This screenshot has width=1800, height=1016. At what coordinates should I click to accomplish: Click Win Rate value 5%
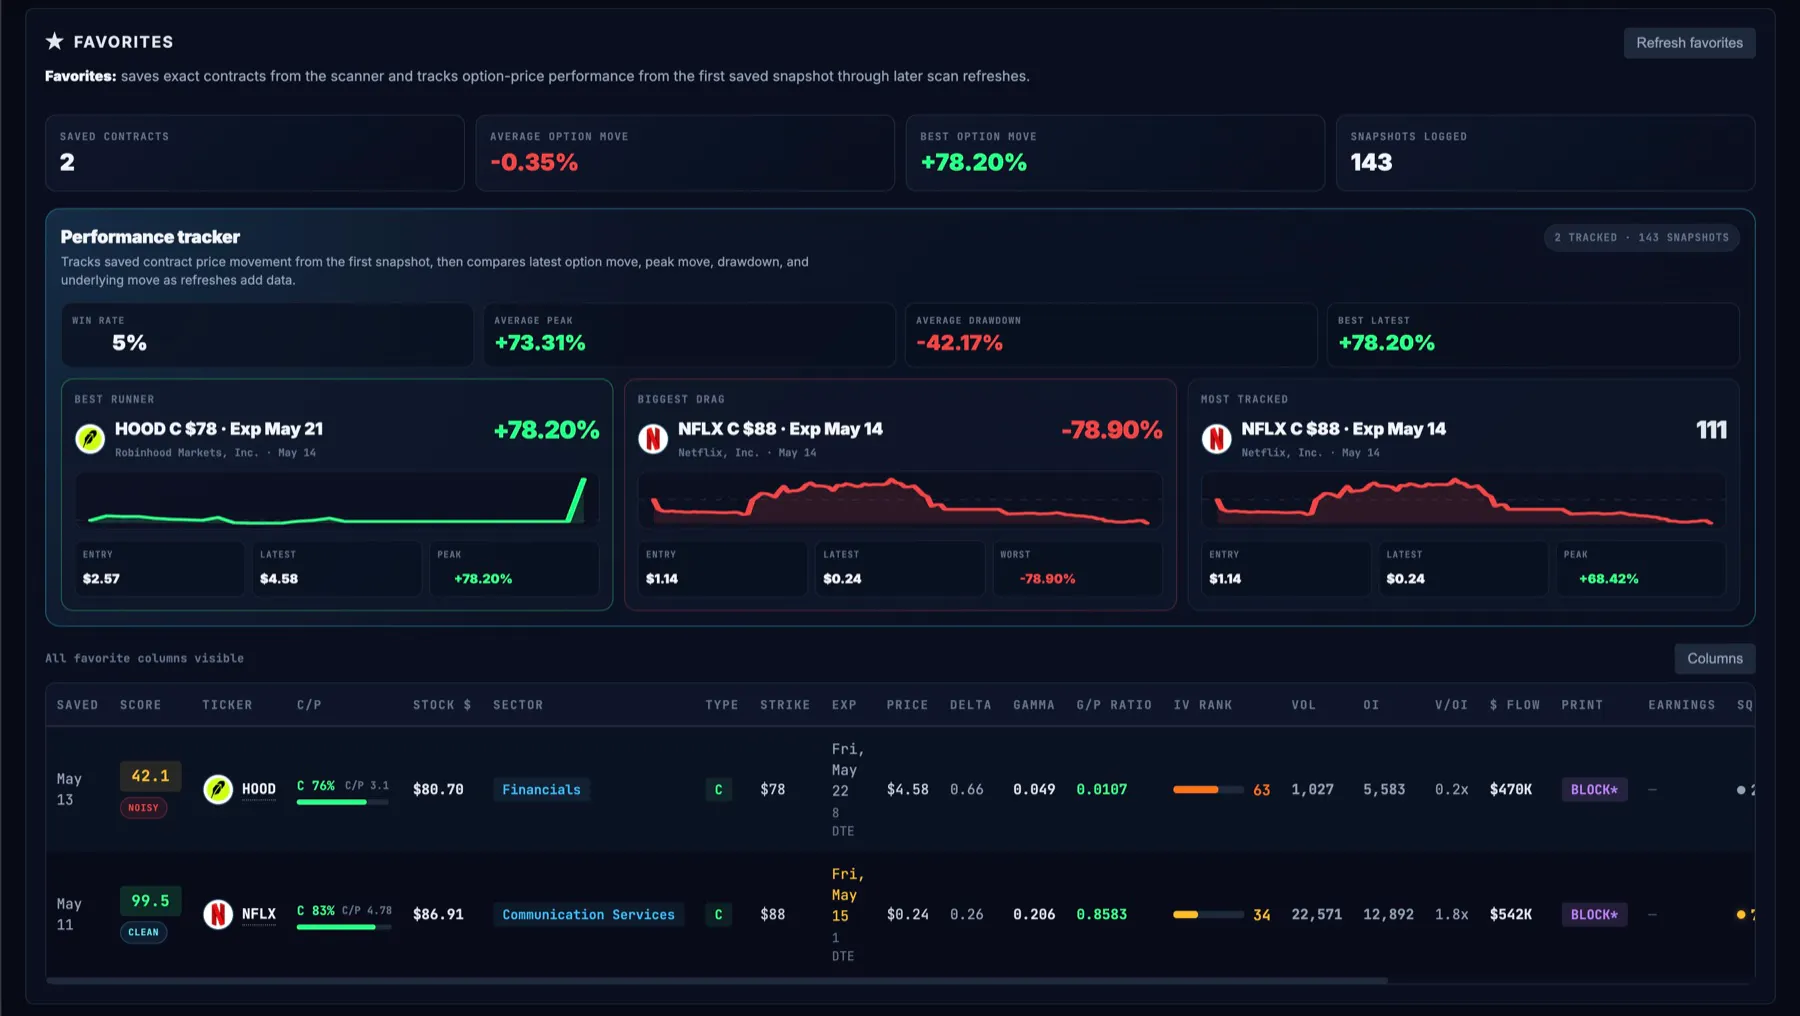click(x=129, y=343)
